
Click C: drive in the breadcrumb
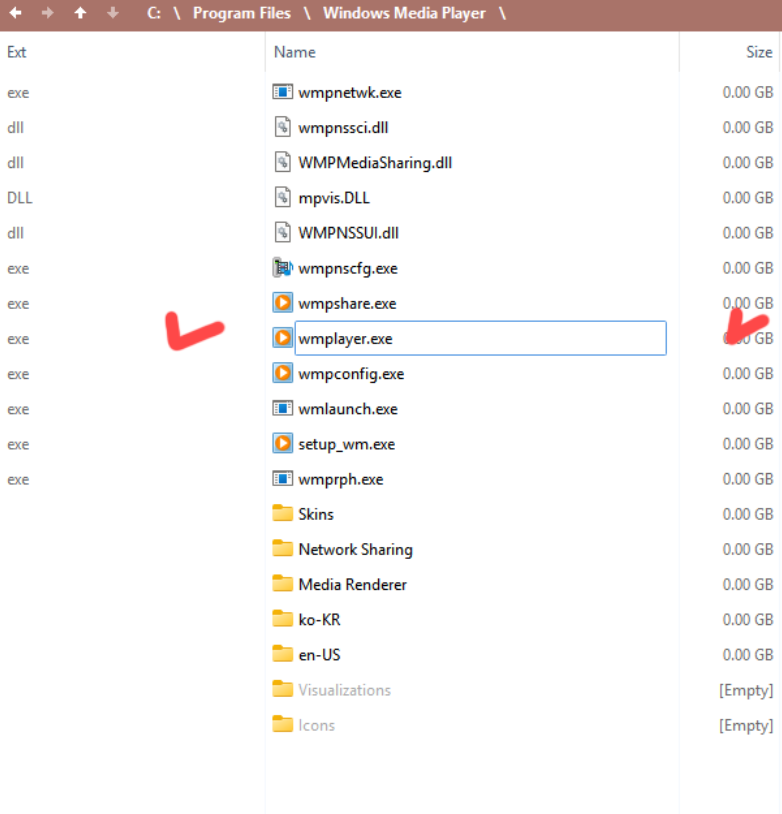(x=154, y=13)
